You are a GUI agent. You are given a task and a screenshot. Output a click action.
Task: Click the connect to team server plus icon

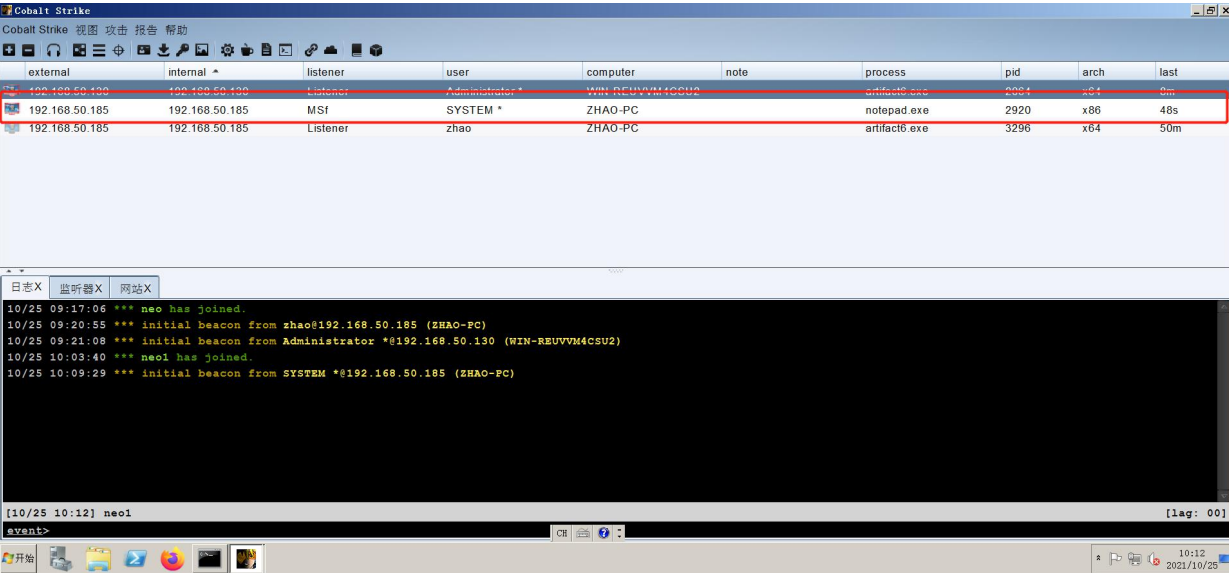(x=9, y=50)
